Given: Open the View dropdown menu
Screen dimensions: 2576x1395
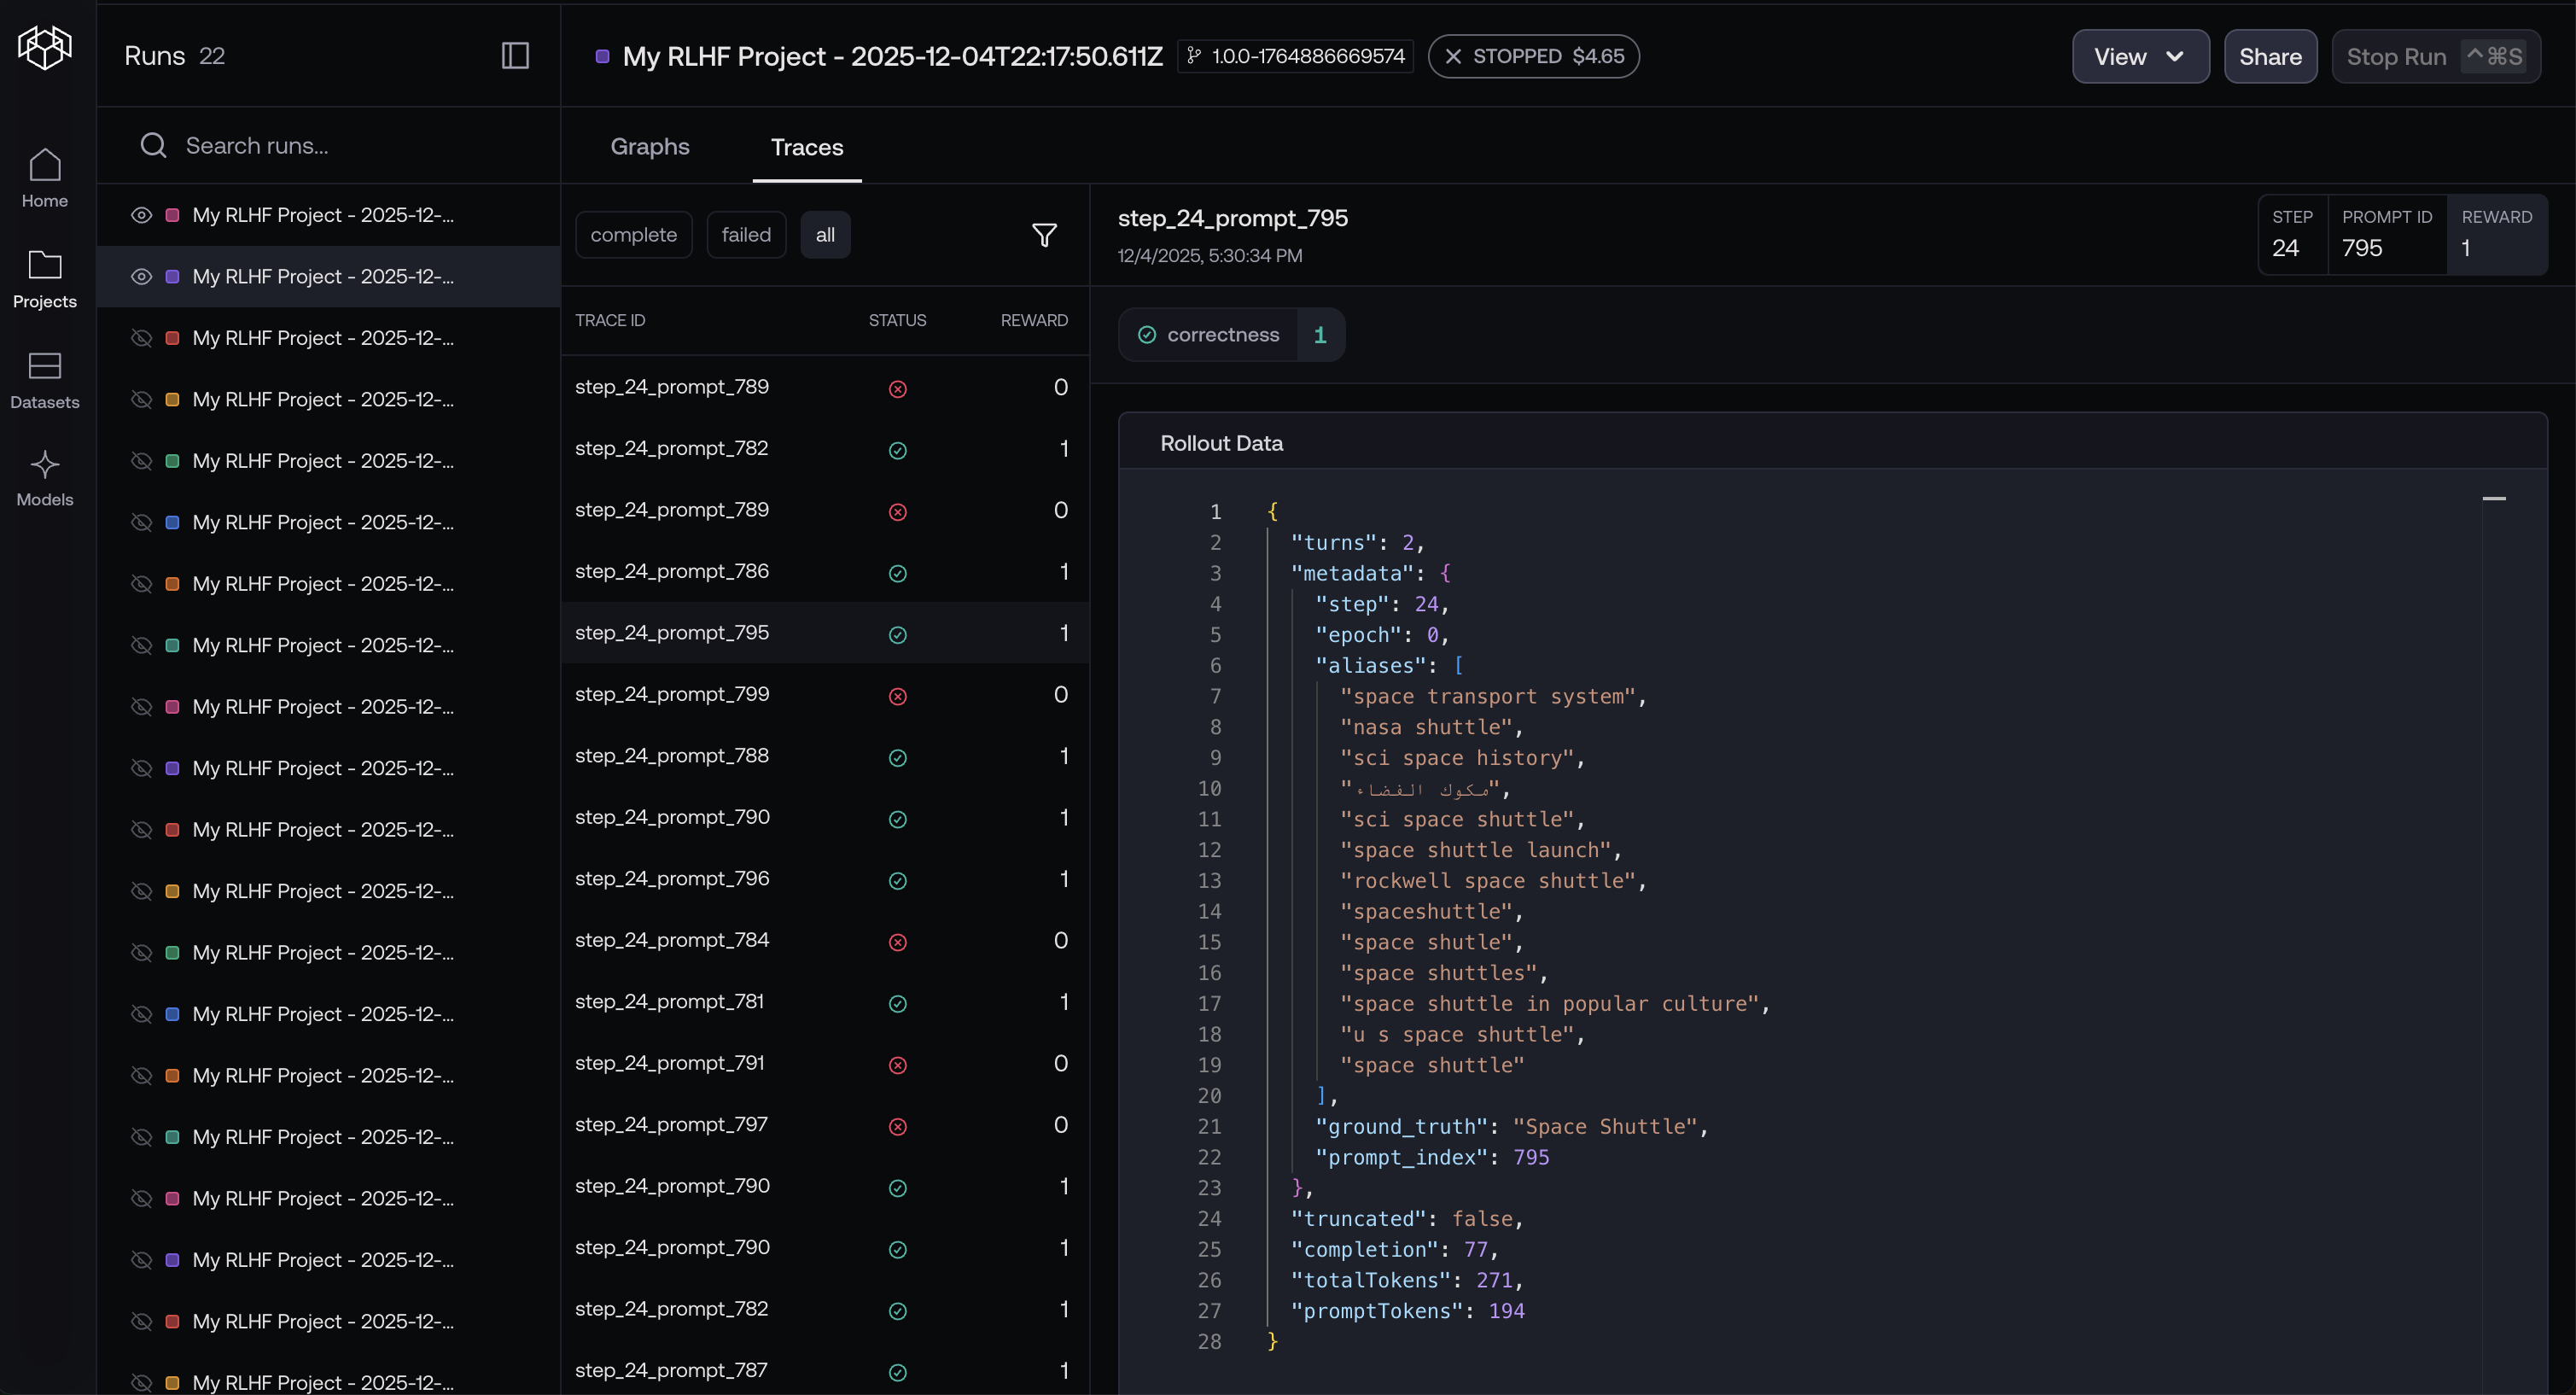Looking at the screenshot, I should point(2140,57).
